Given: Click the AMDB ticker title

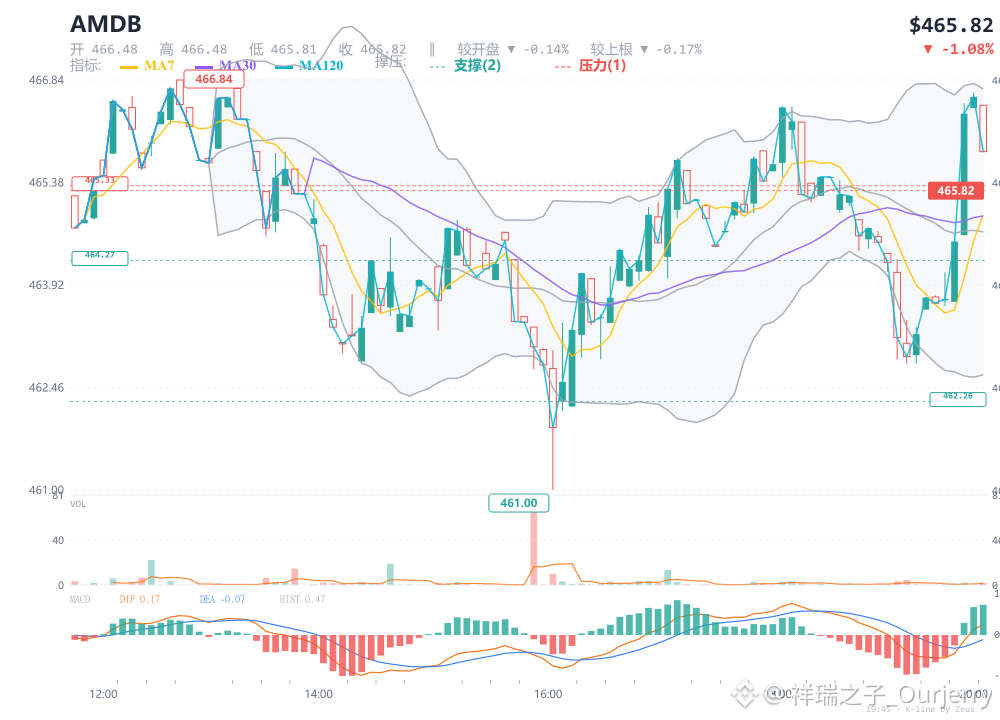Looking at the screenshot, I should pos(106,24).
